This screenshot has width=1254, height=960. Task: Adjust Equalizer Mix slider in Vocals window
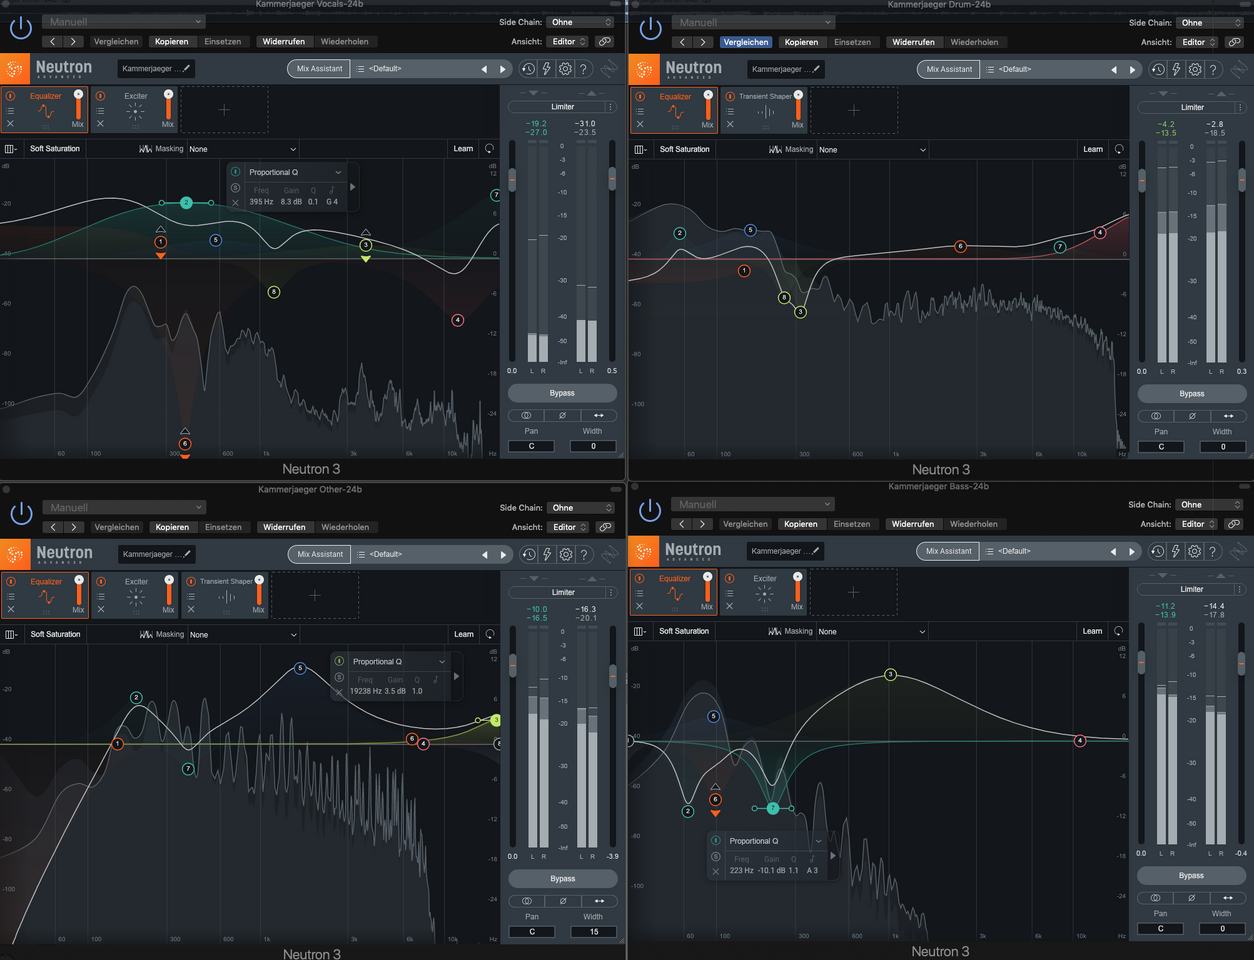(78, 104)
